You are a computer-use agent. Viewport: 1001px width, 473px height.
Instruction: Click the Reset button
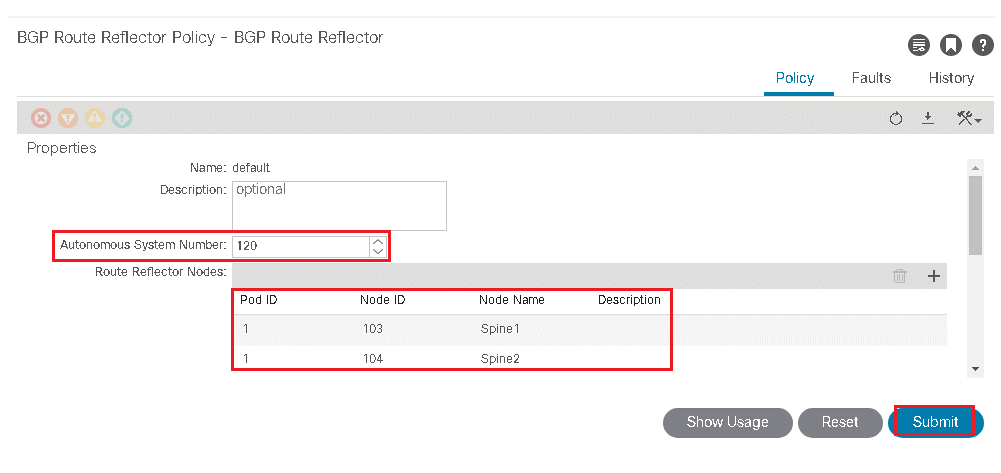point(840,422)
